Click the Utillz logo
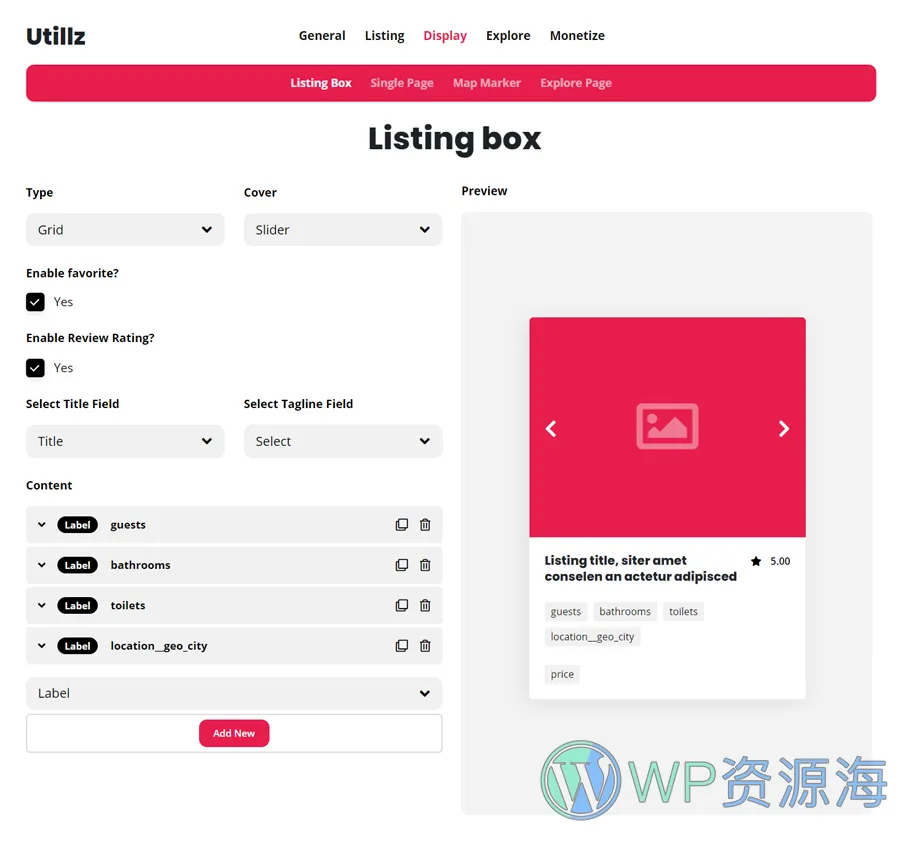The image size is (907, 842). pos(56,36)
